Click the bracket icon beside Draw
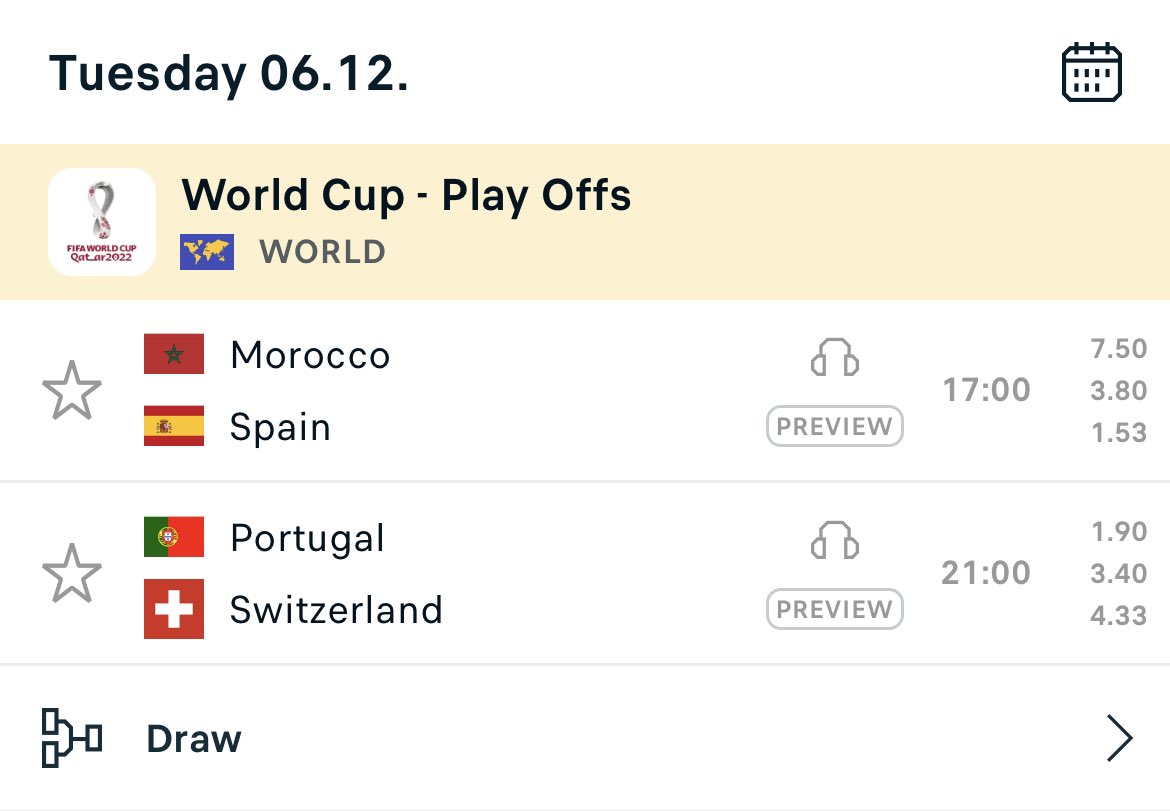Screen dimensions: 1170x811 (x=72, y=738)
